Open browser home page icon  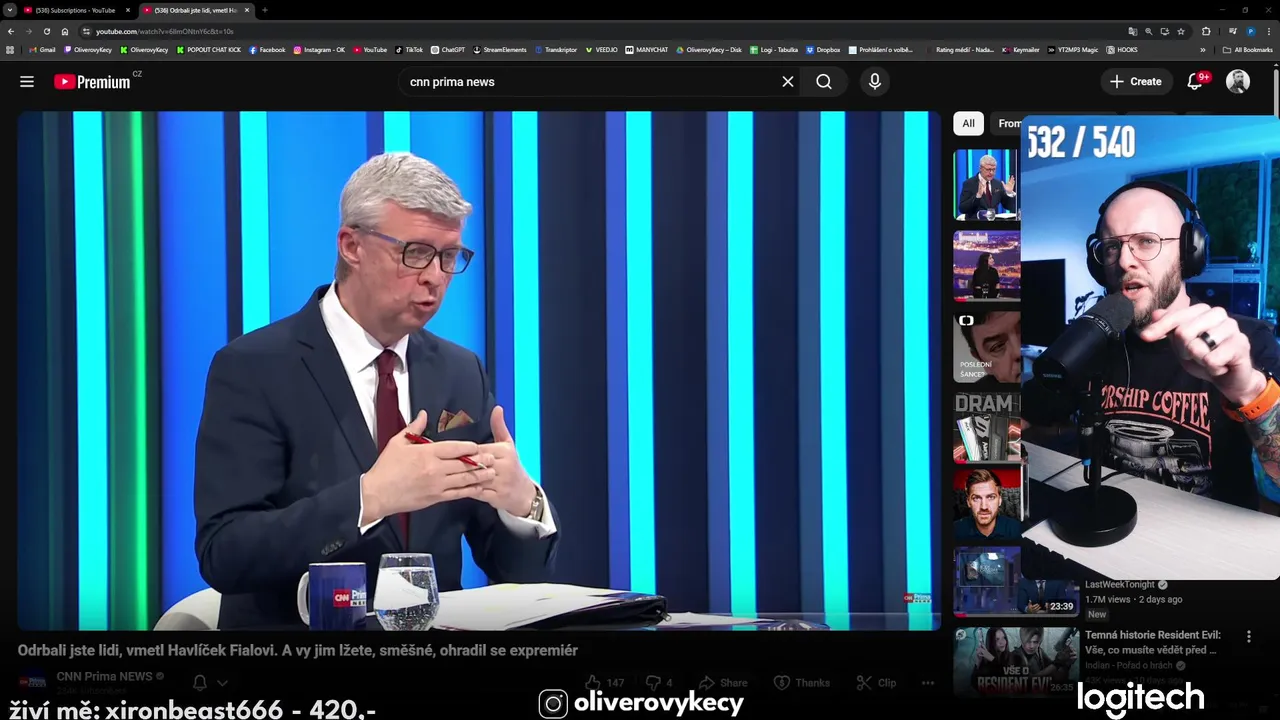[x=65, y=31]
